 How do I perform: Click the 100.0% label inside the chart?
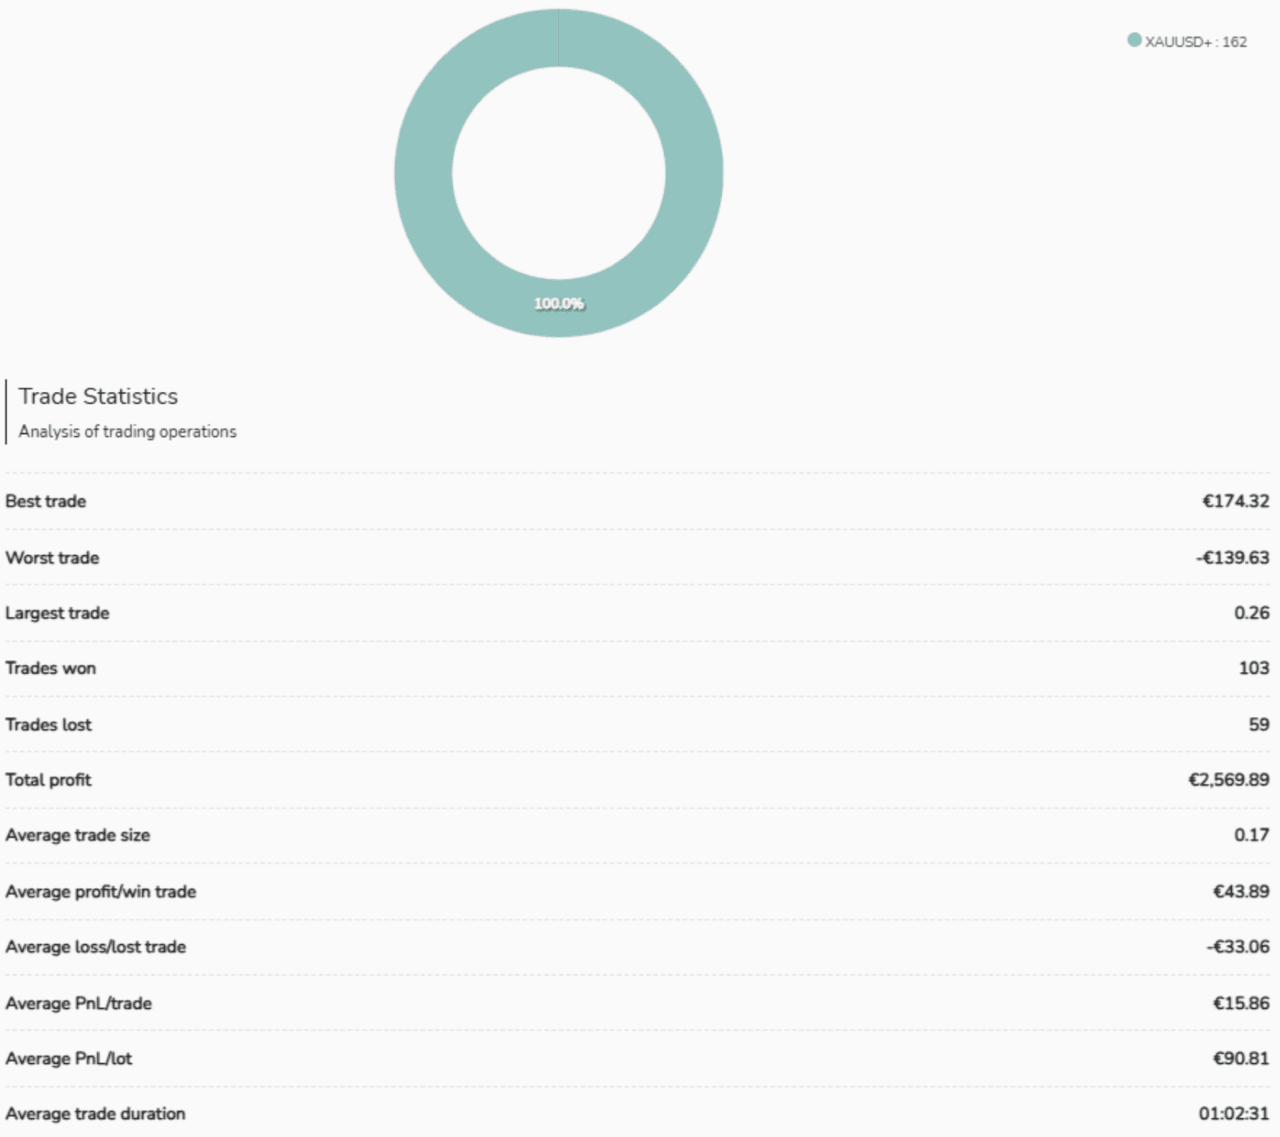point(560,303)
